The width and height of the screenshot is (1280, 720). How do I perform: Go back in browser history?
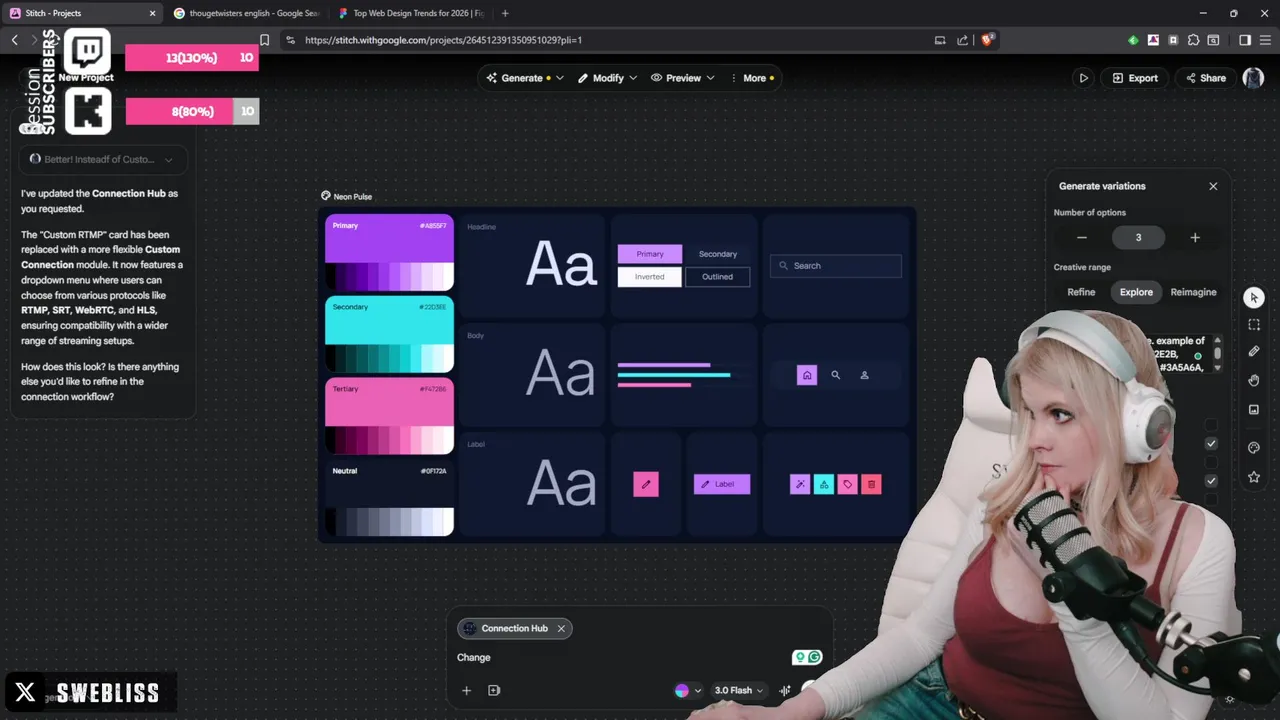[14, 40]
